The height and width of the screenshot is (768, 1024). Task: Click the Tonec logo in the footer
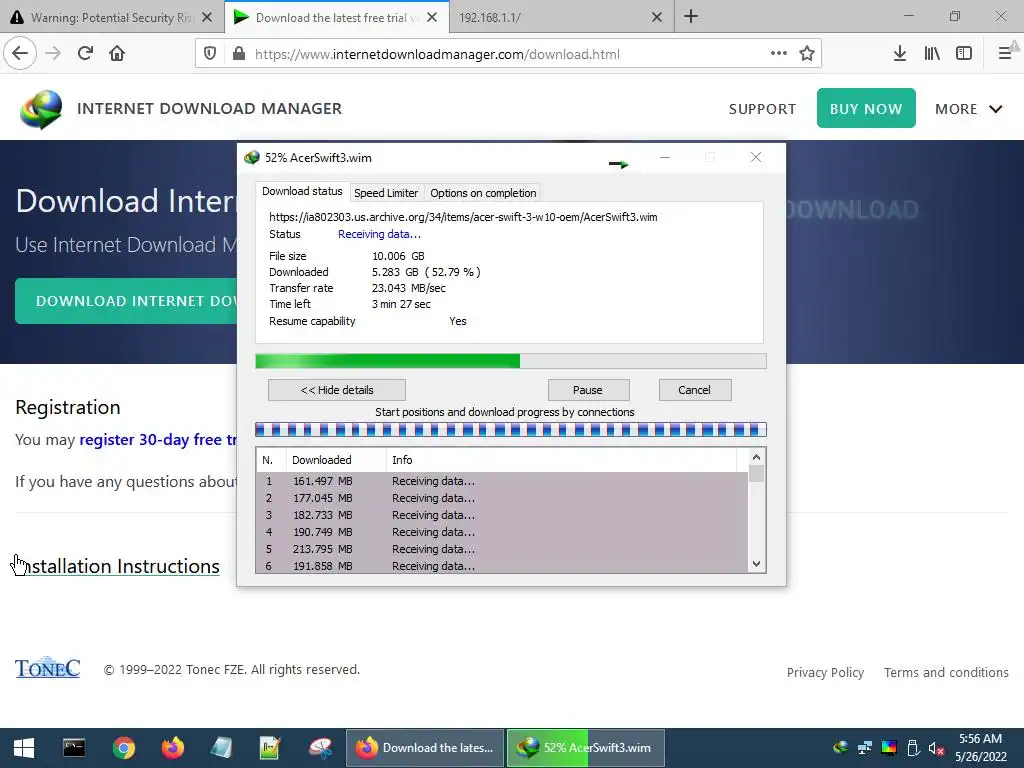click(x=47, y=667)
